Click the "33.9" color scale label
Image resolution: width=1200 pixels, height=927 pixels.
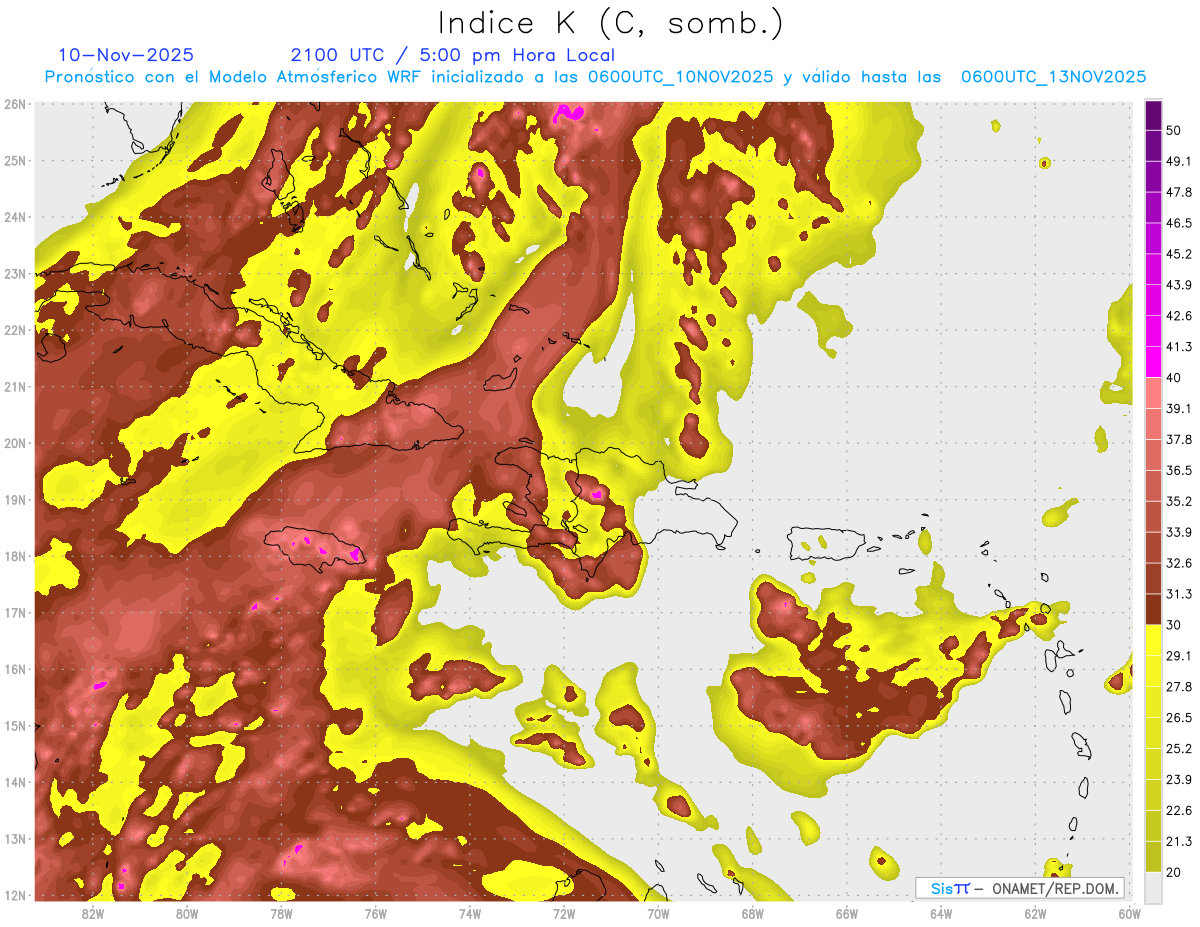coord(1179,532)
